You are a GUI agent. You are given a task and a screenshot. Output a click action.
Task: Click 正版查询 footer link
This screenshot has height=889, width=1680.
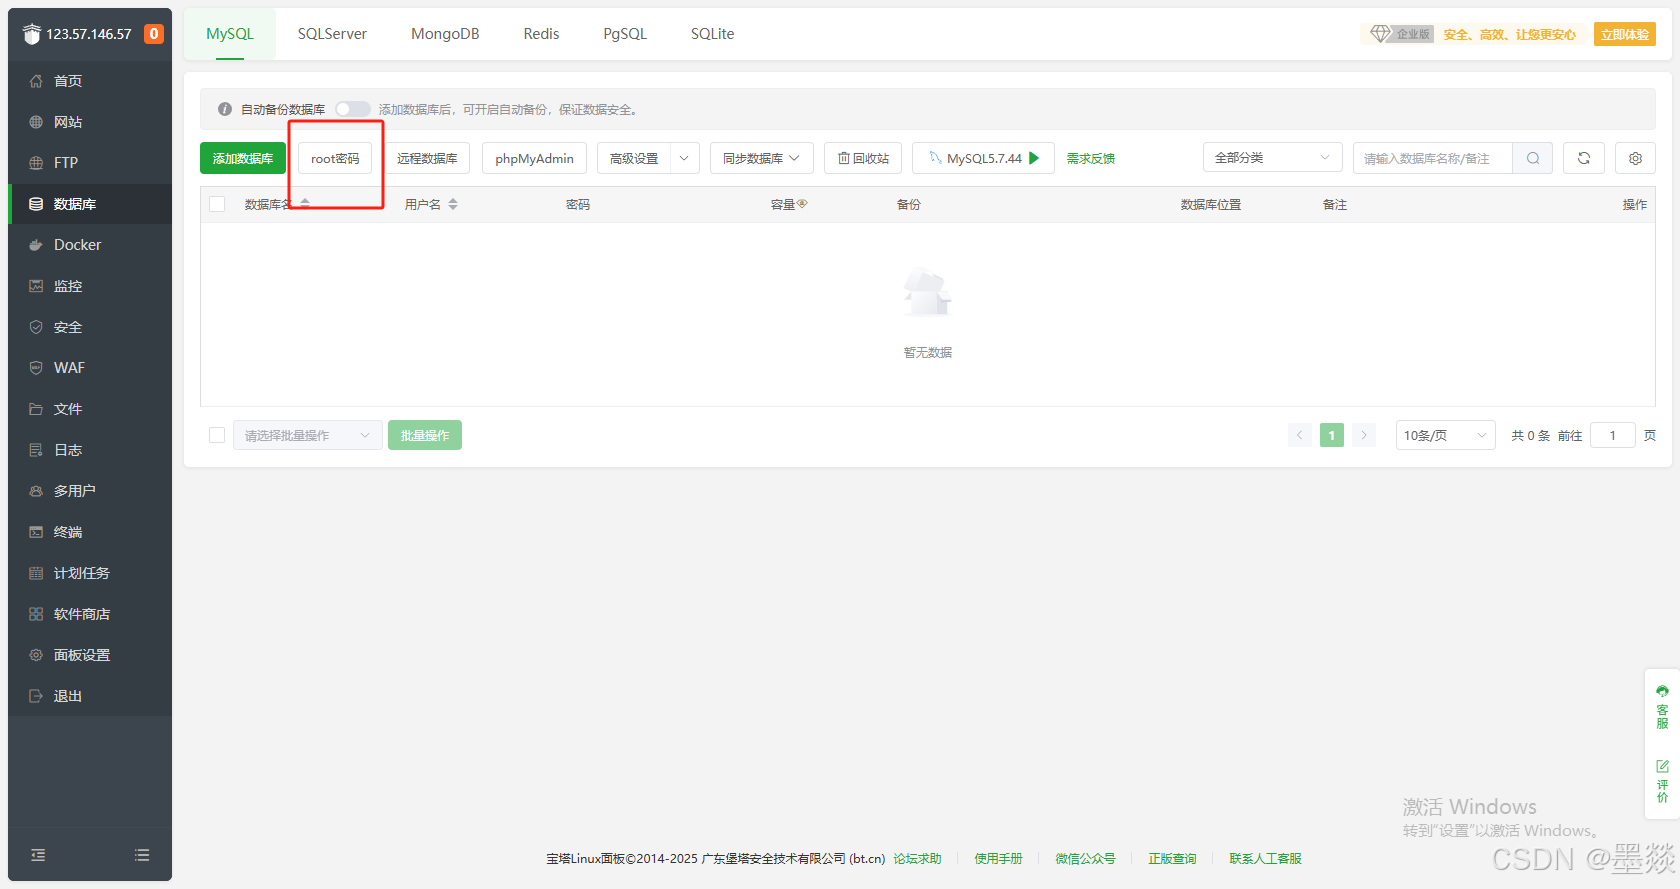(1172, 858)
